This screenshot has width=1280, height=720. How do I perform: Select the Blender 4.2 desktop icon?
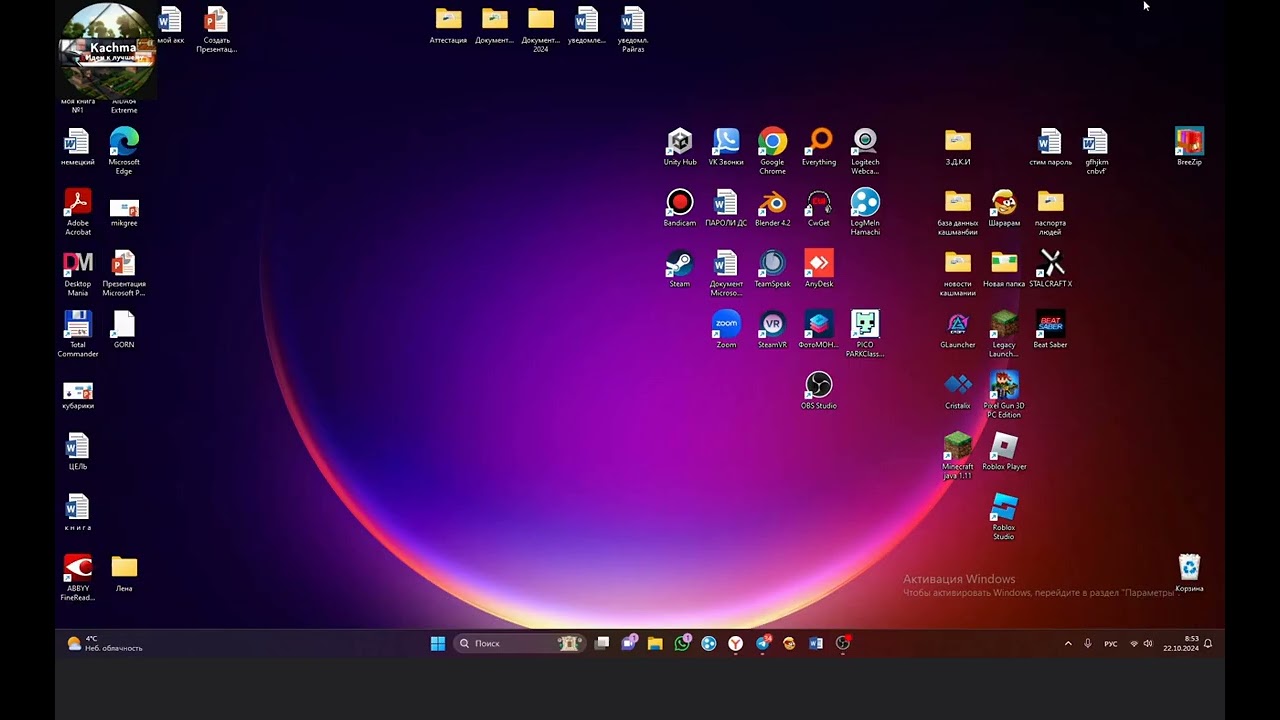[x=772, y=208]
